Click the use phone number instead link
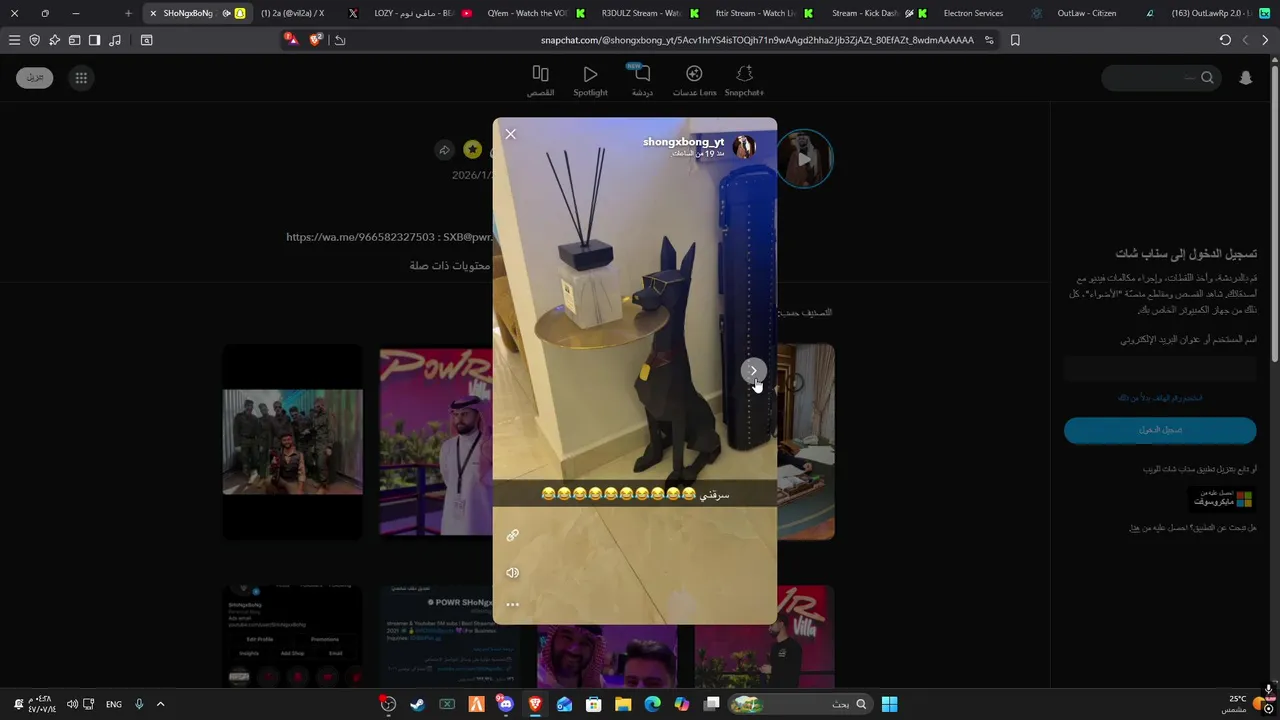Screen dimensions: 1280x720 point(1160,398)
